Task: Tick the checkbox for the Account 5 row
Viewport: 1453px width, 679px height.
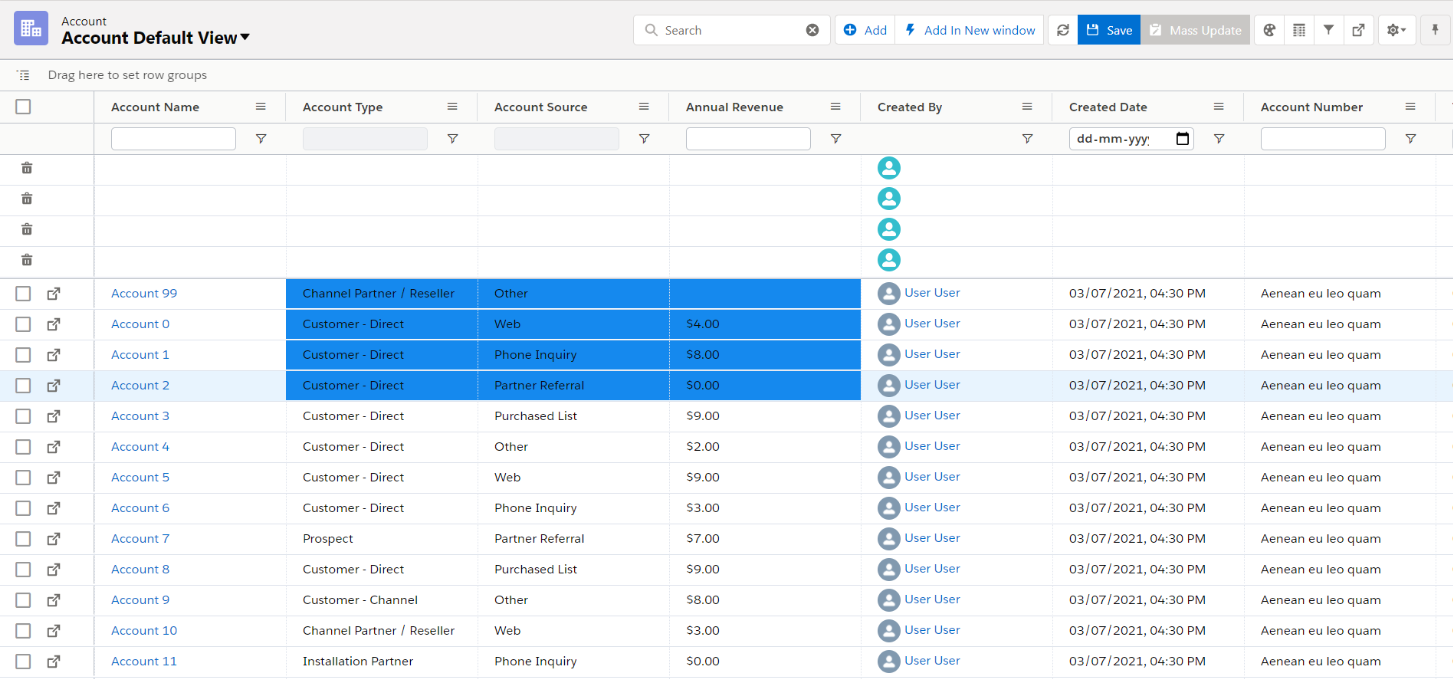Action: click(x=23, y=477)
